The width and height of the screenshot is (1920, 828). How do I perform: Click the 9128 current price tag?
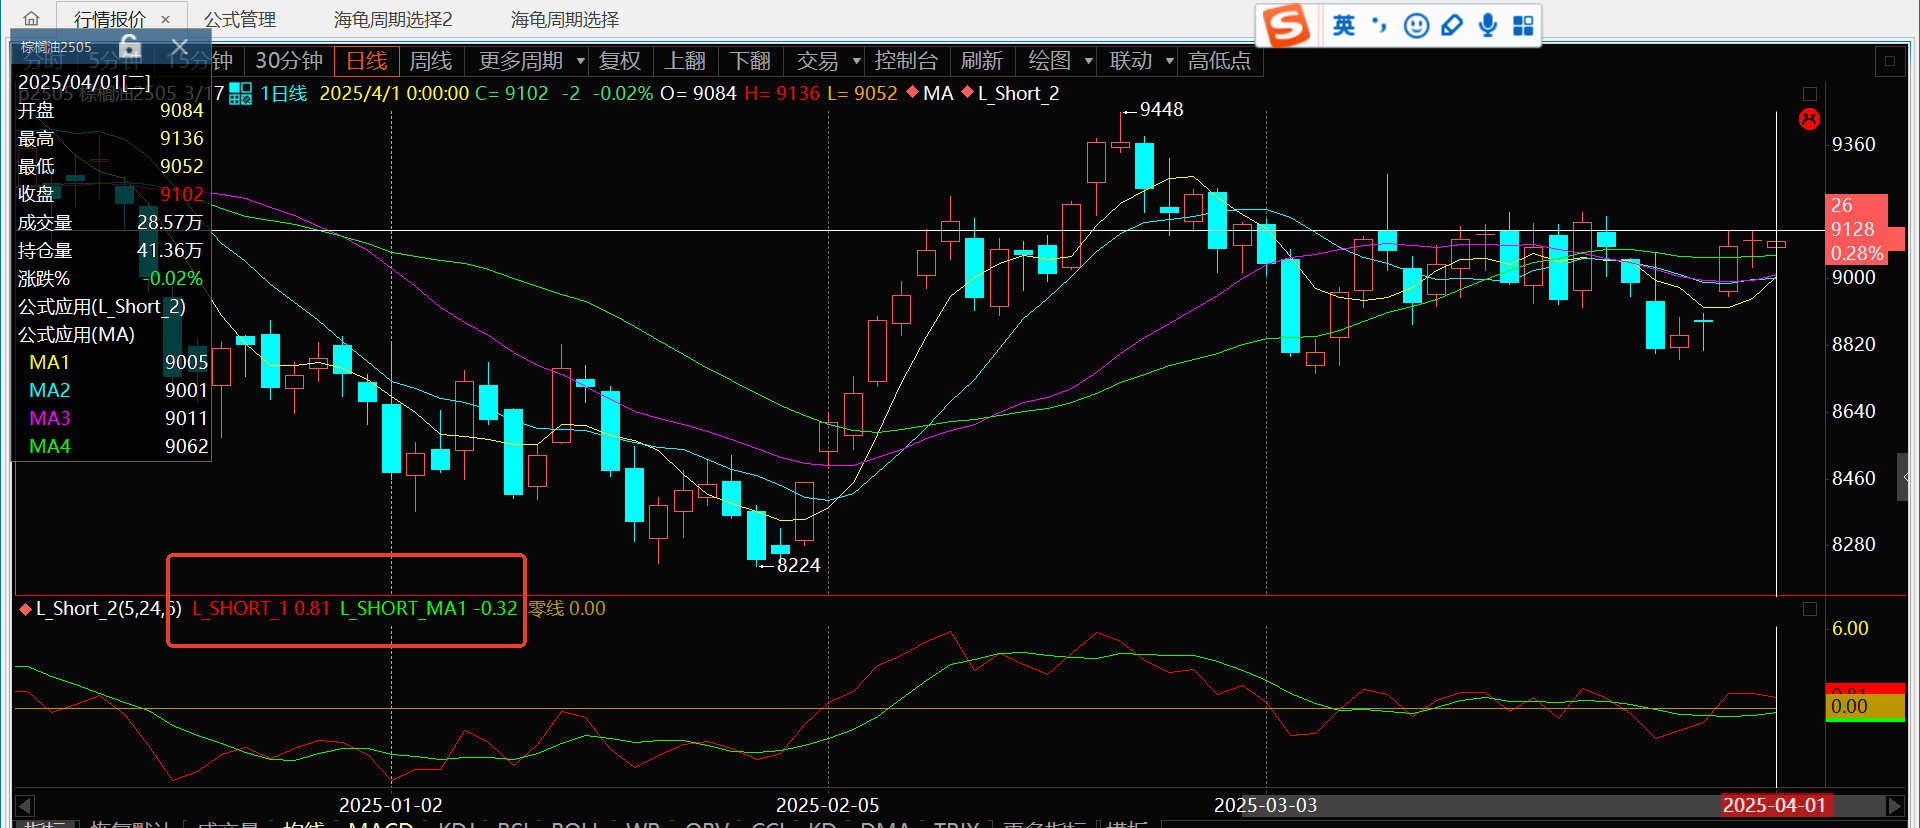coord(1852,229)
